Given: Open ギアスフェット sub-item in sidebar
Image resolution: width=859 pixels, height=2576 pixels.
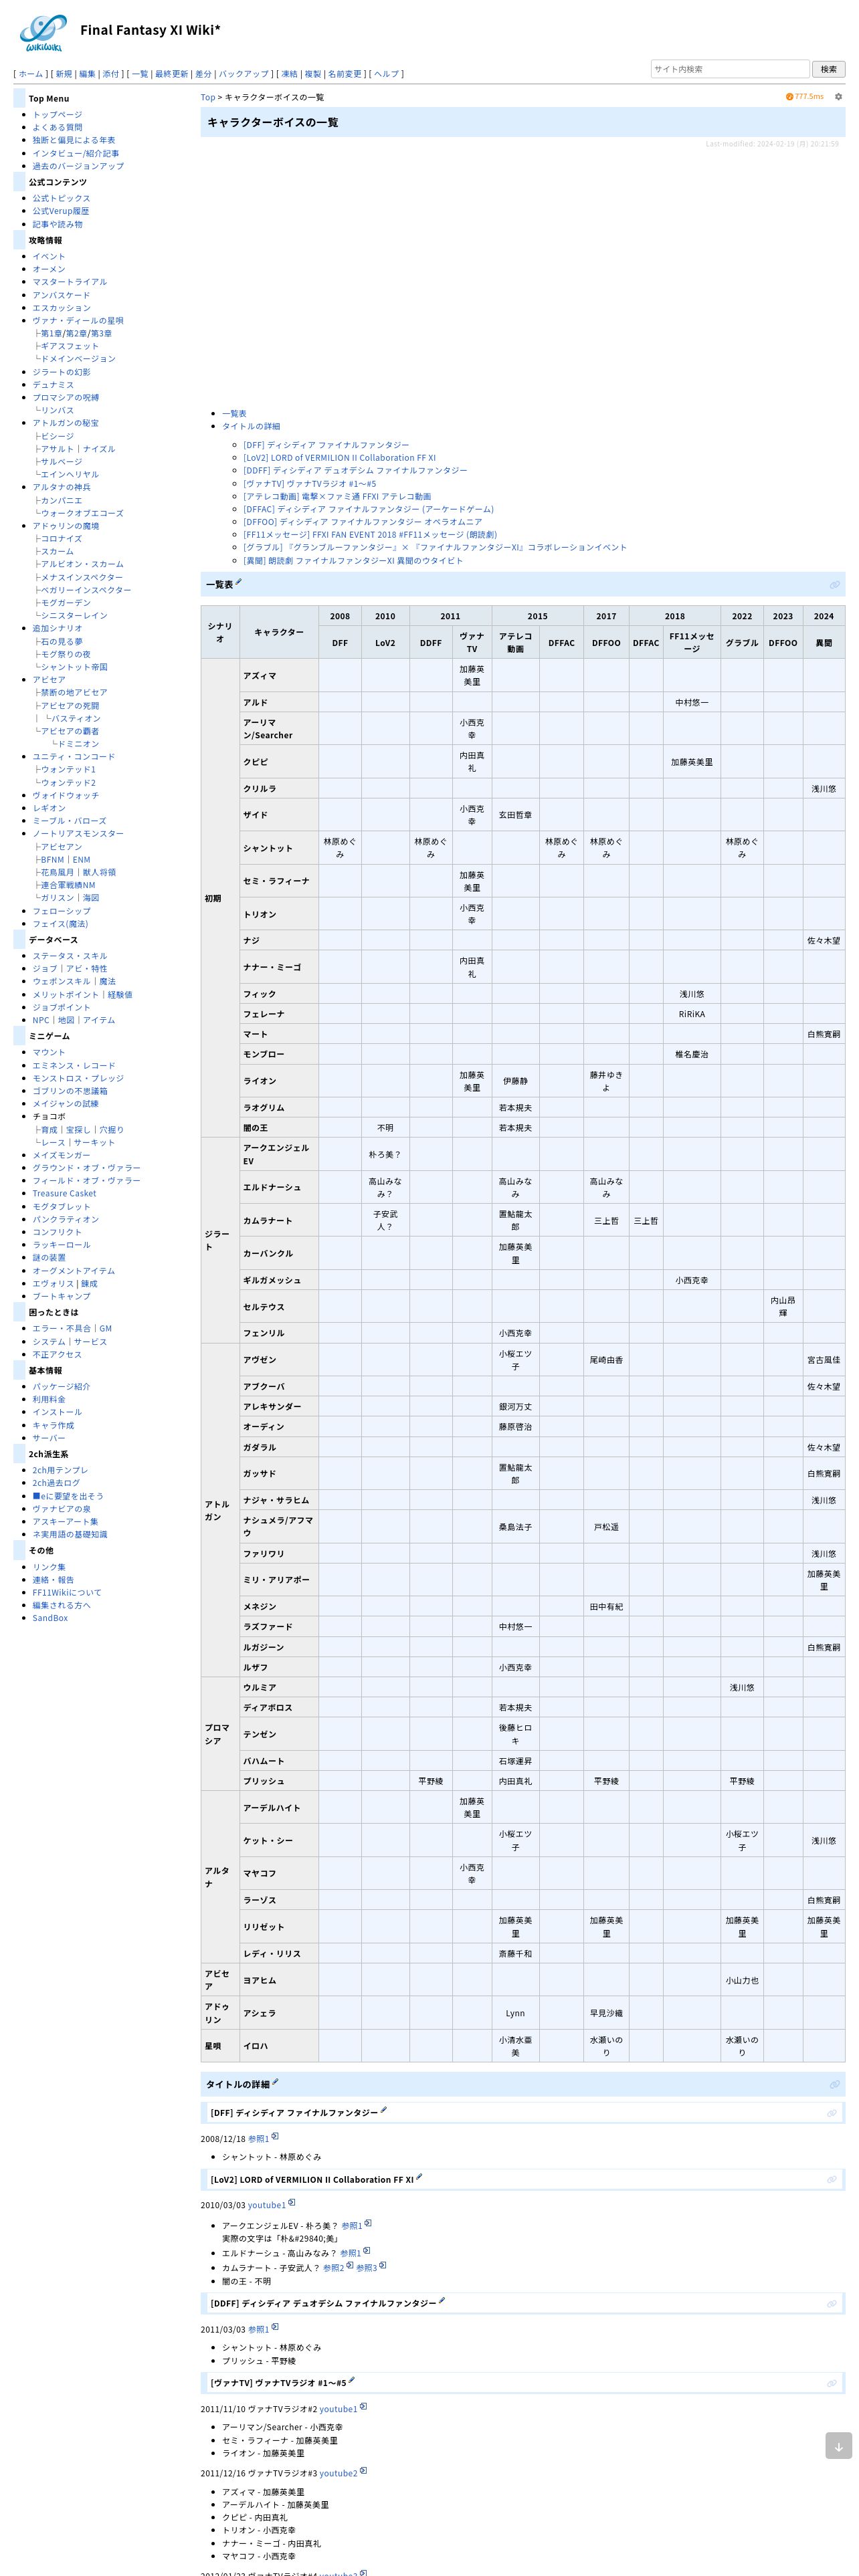Looking at the screenshot, I should click(70, 346).
